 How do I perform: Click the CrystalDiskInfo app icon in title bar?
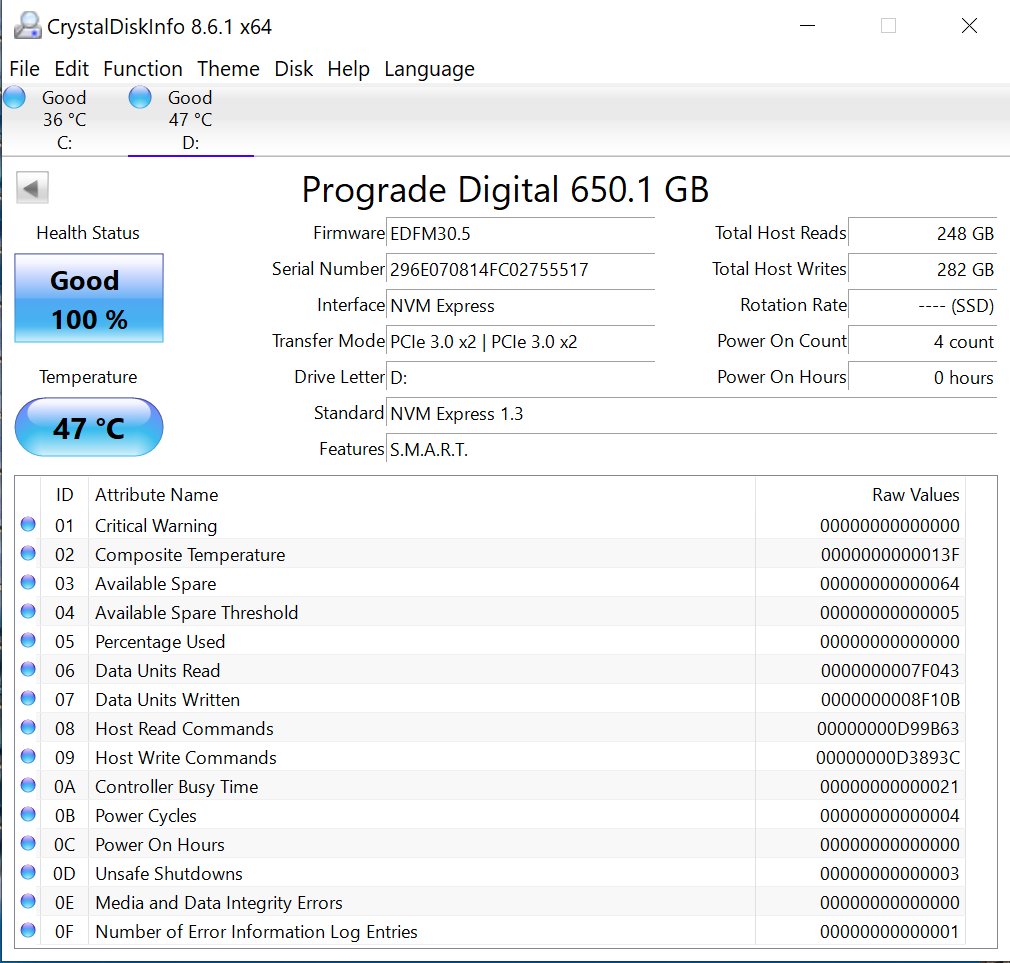pyautogui.click(x=27, y=26)
